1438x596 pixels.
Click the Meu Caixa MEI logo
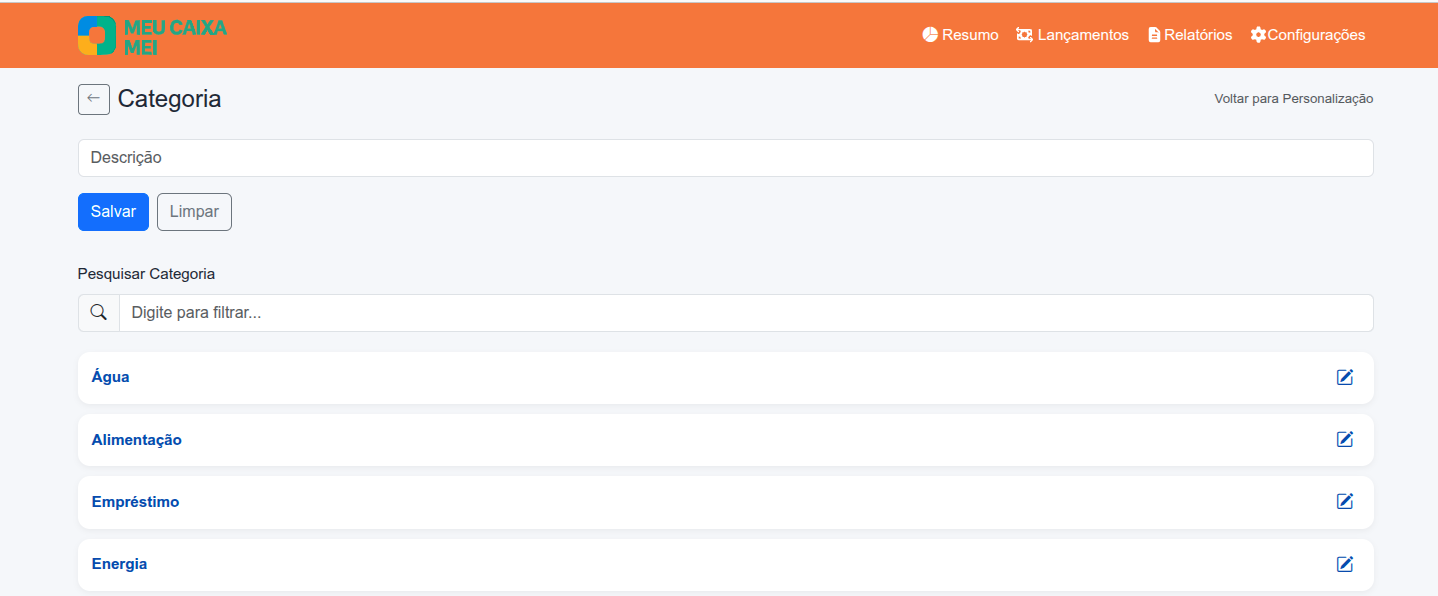tap(152, 35)
